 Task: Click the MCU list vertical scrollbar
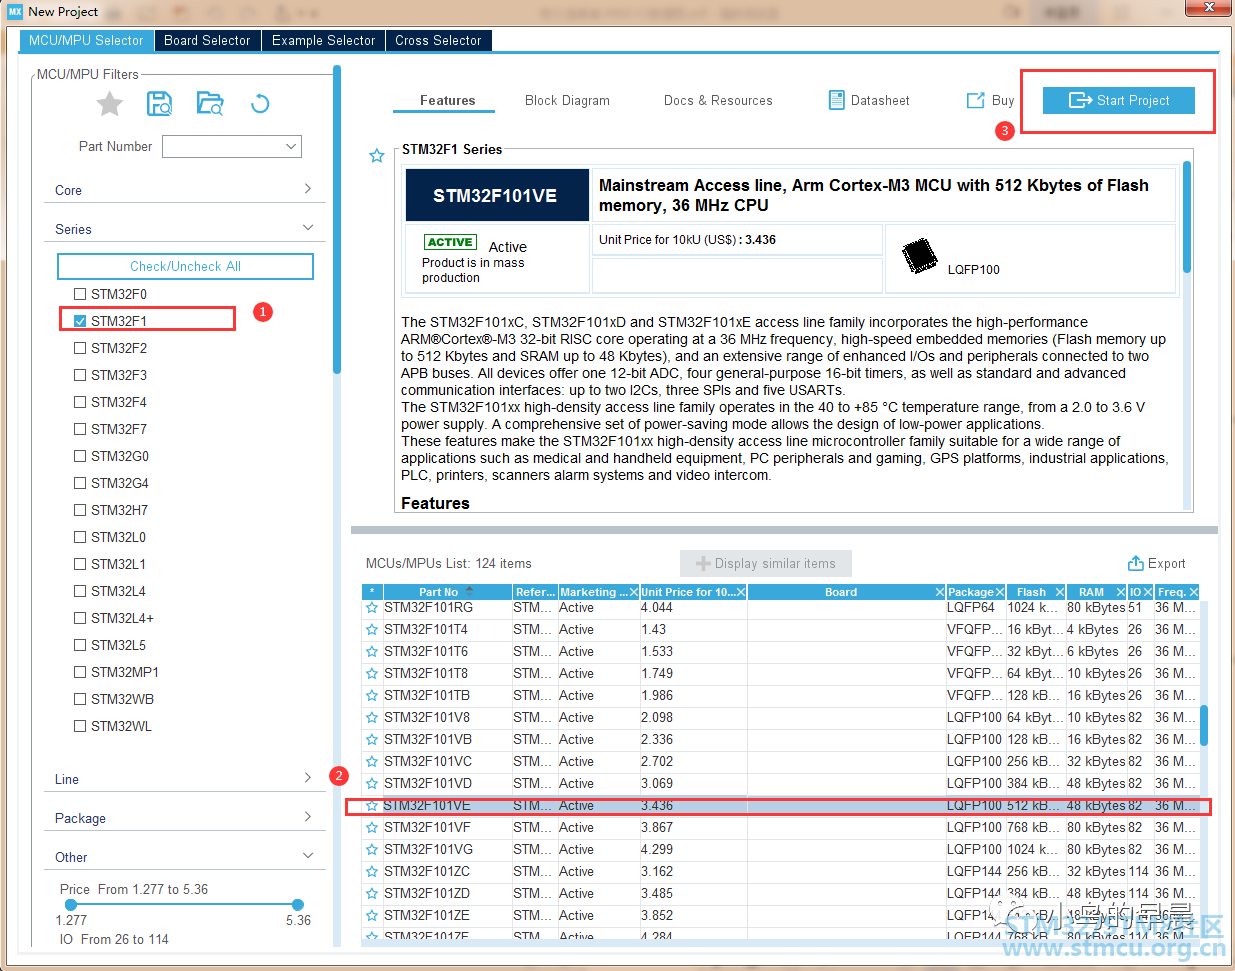tap(1204, 725)
